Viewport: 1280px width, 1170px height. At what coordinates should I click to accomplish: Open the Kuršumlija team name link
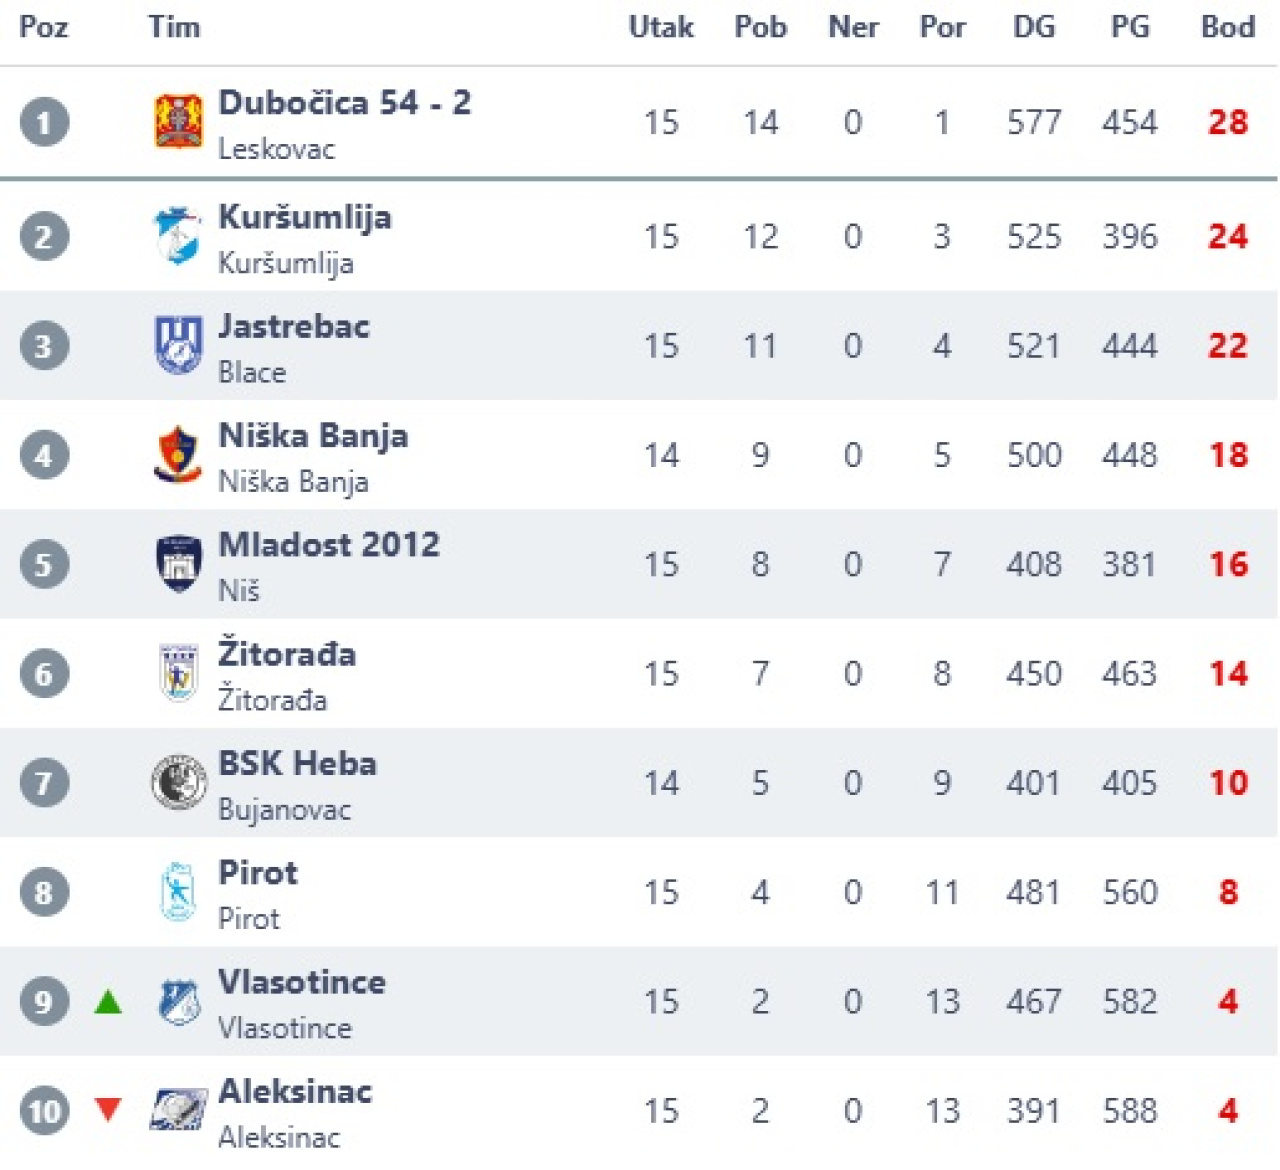304,217
